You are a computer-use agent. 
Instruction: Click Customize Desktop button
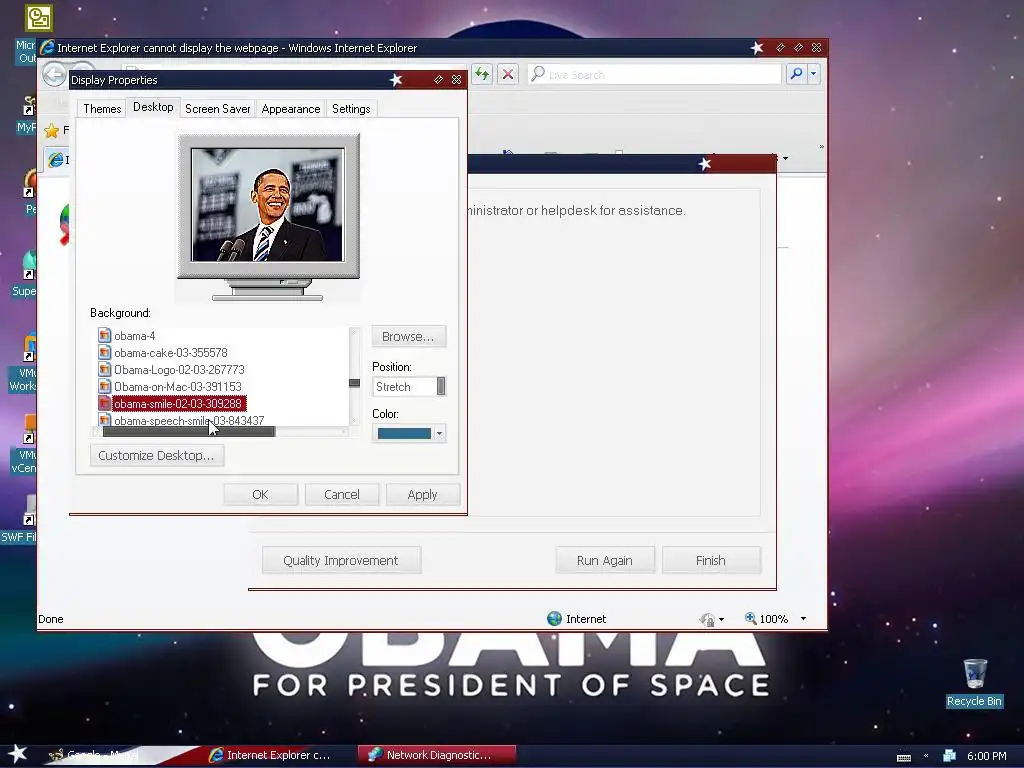pyautogui.click(x=157, y=455)
